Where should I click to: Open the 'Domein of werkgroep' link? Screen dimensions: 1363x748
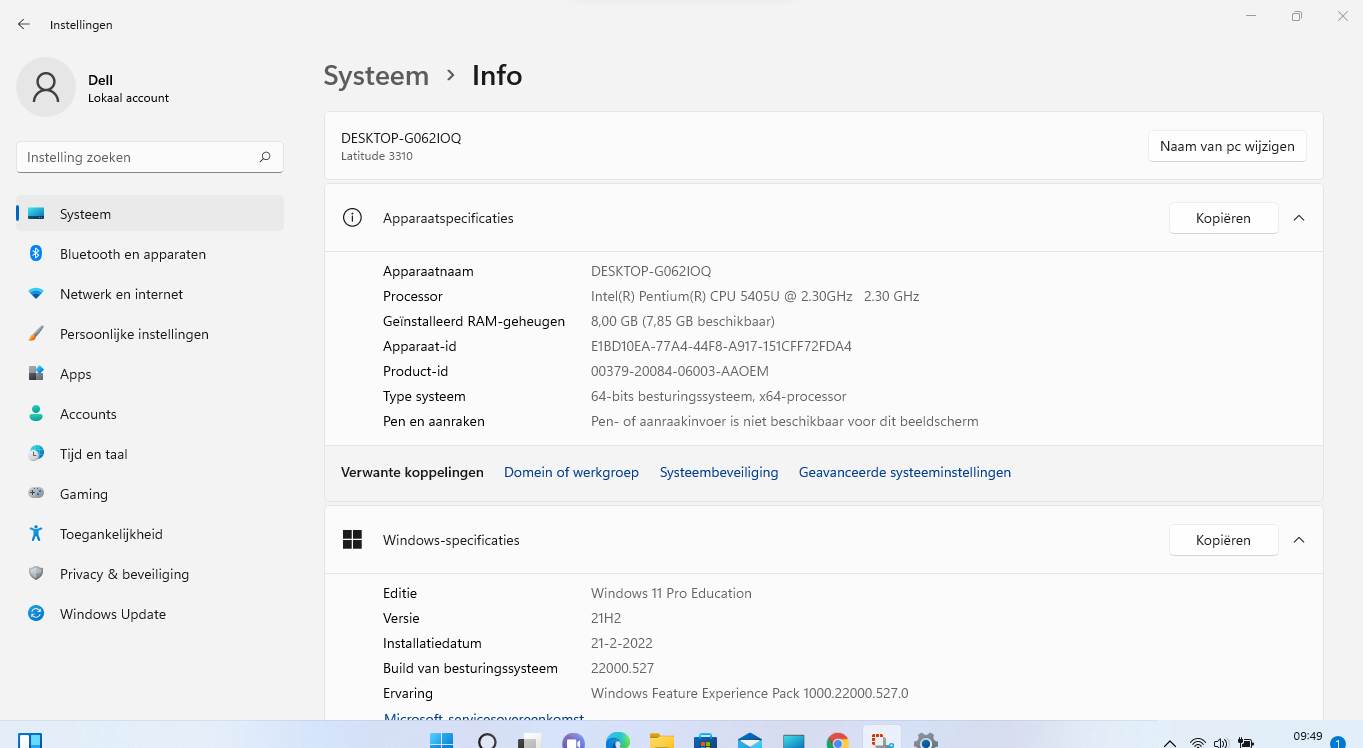coord(571,472)
